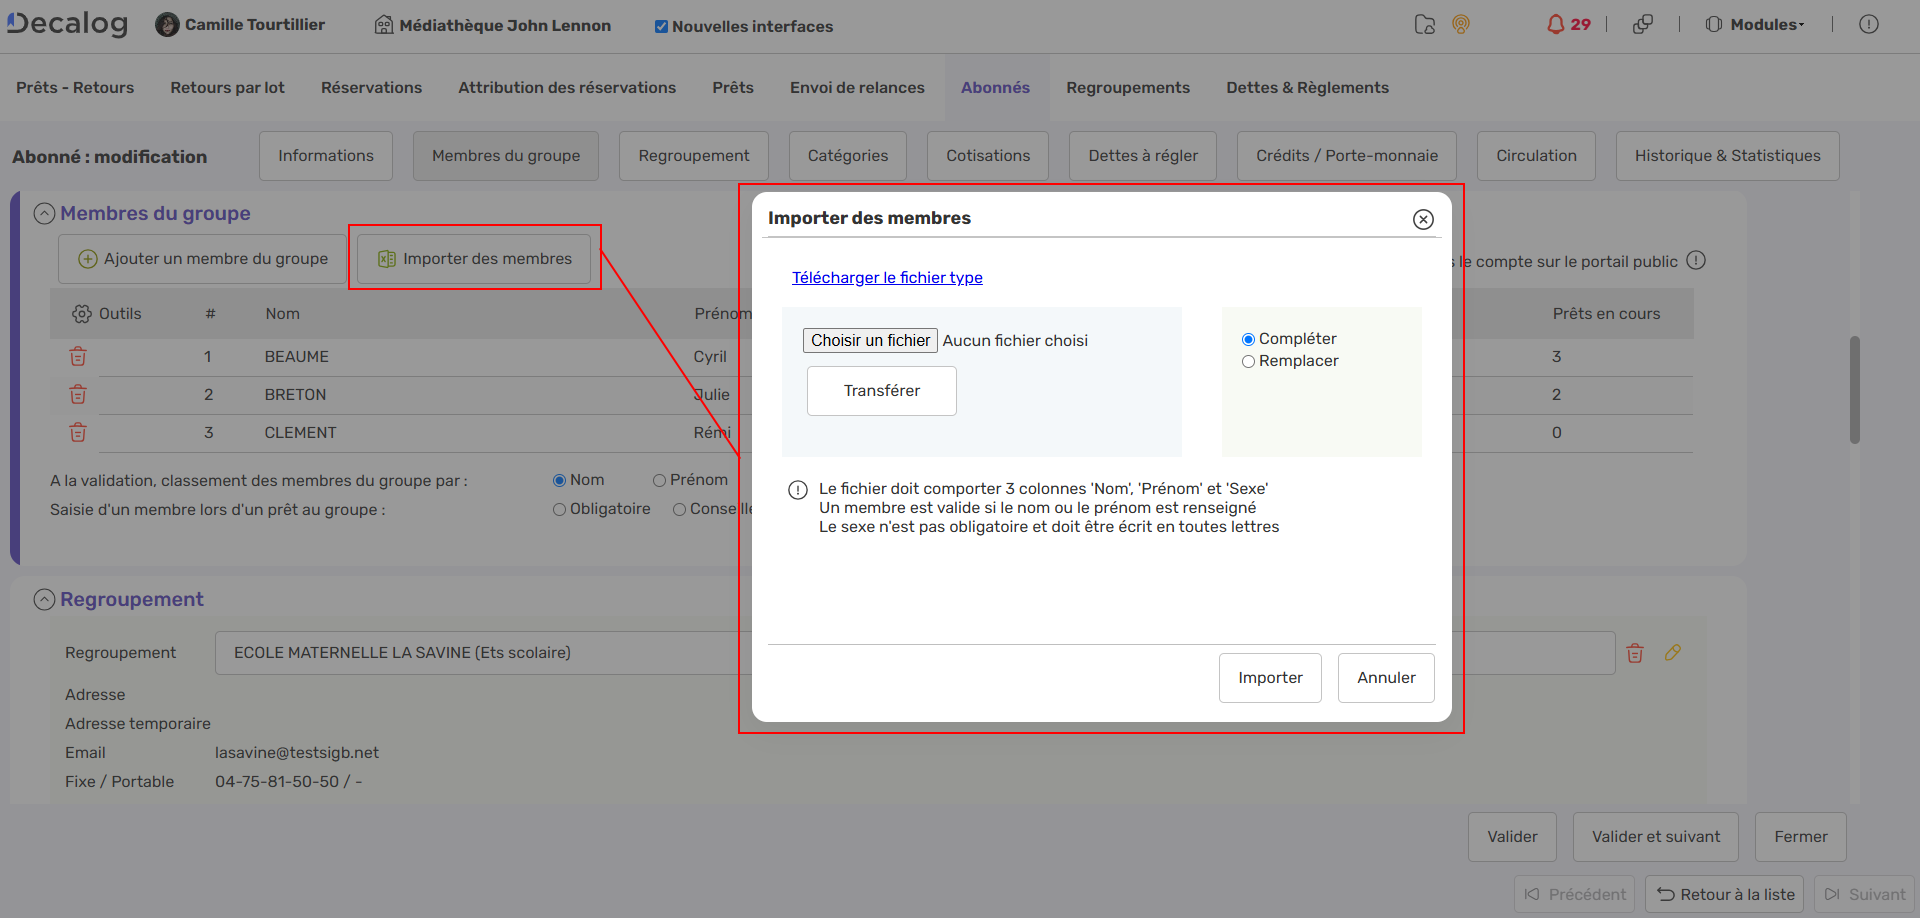The image size is (1920, 918).
Task: Click the folder icon in top bar
Action: [1425, 25]
